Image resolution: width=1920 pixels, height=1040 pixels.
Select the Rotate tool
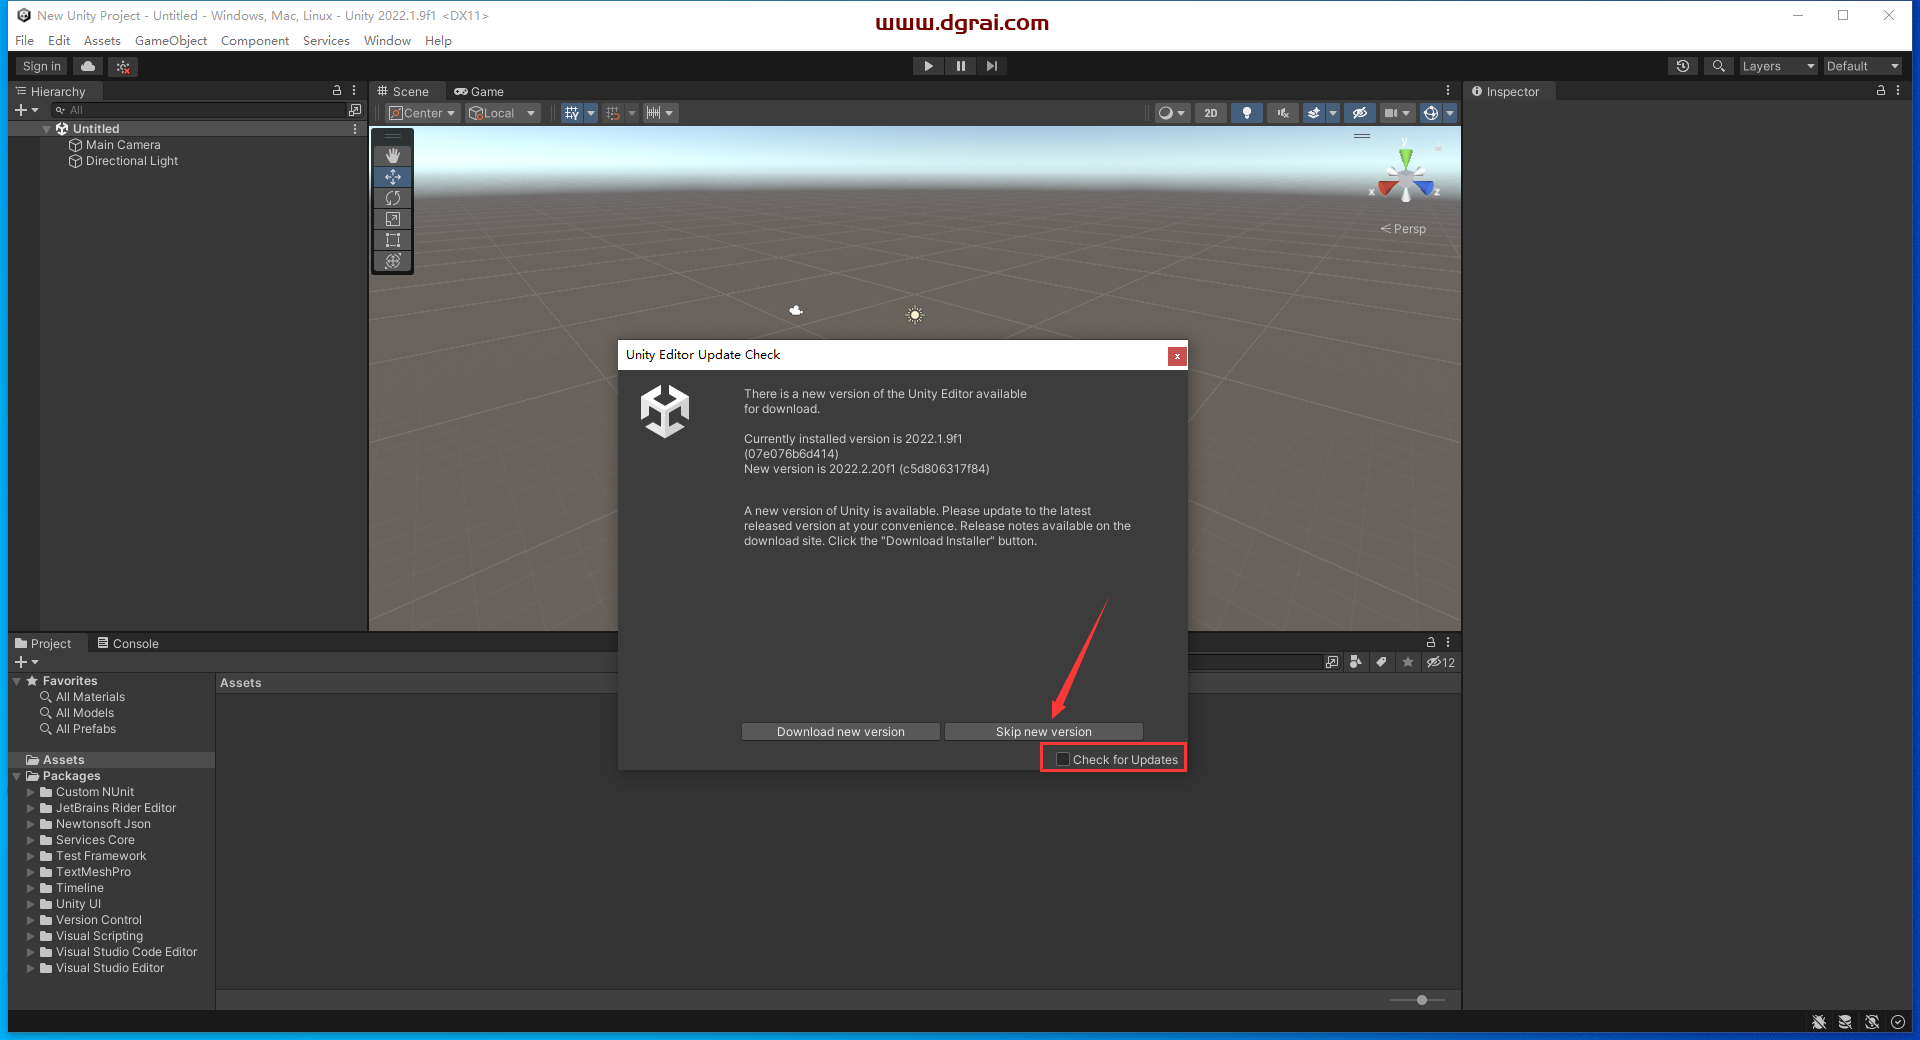(392, 198)
